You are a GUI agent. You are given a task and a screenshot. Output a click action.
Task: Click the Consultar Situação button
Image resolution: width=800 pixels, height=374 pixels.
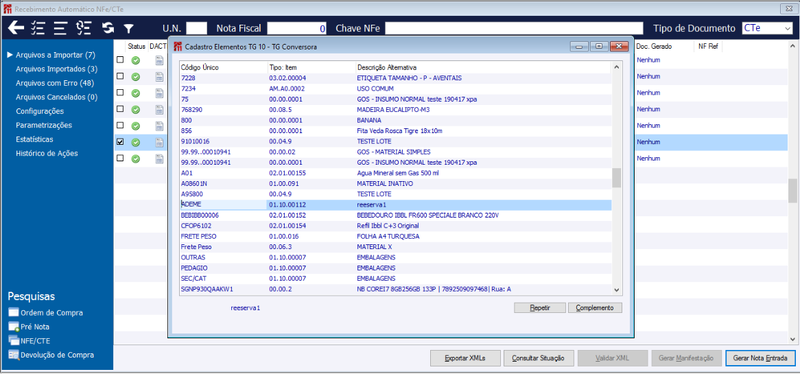click(x=538, y=358)
